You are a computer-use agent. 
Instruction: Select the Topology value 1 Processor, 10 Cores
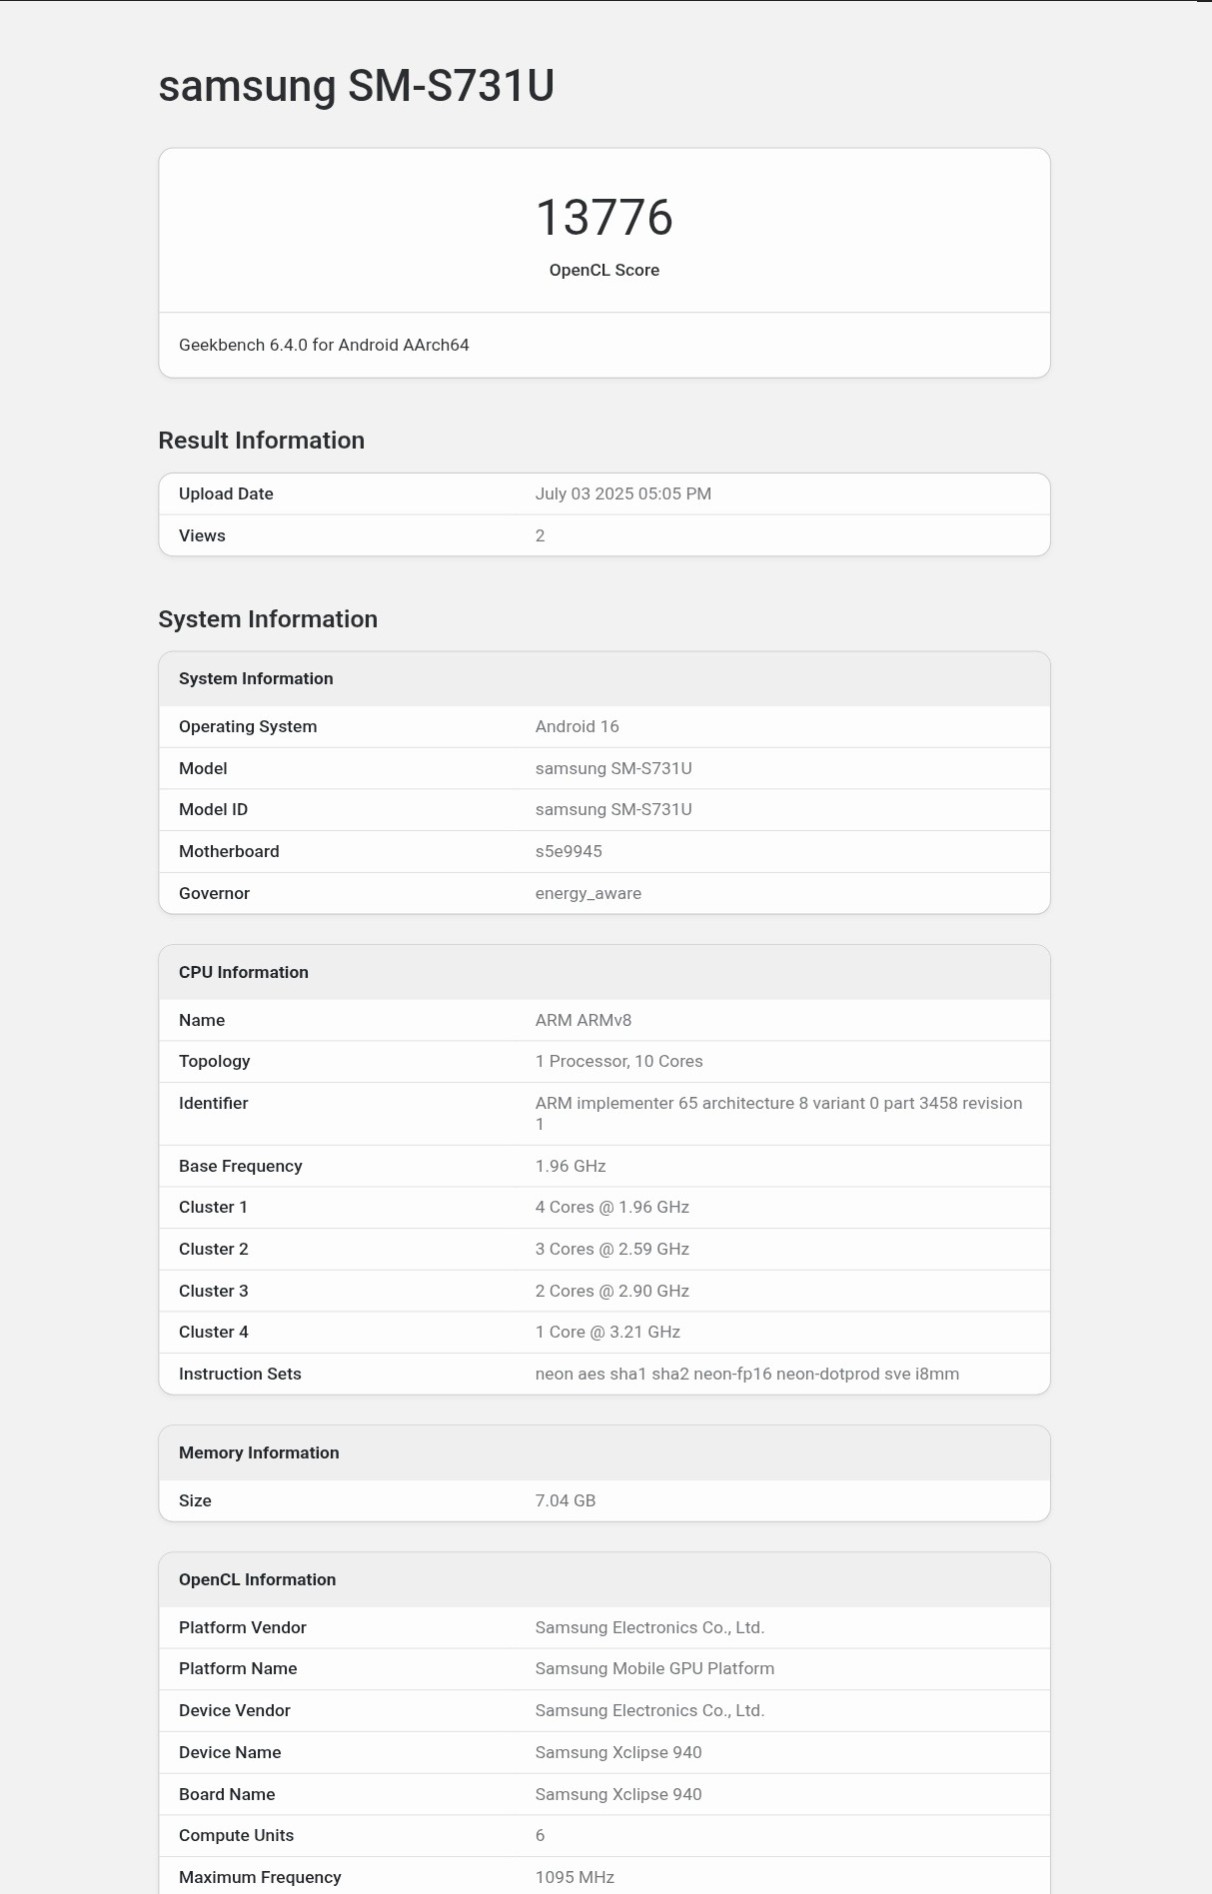point(619,1062)
